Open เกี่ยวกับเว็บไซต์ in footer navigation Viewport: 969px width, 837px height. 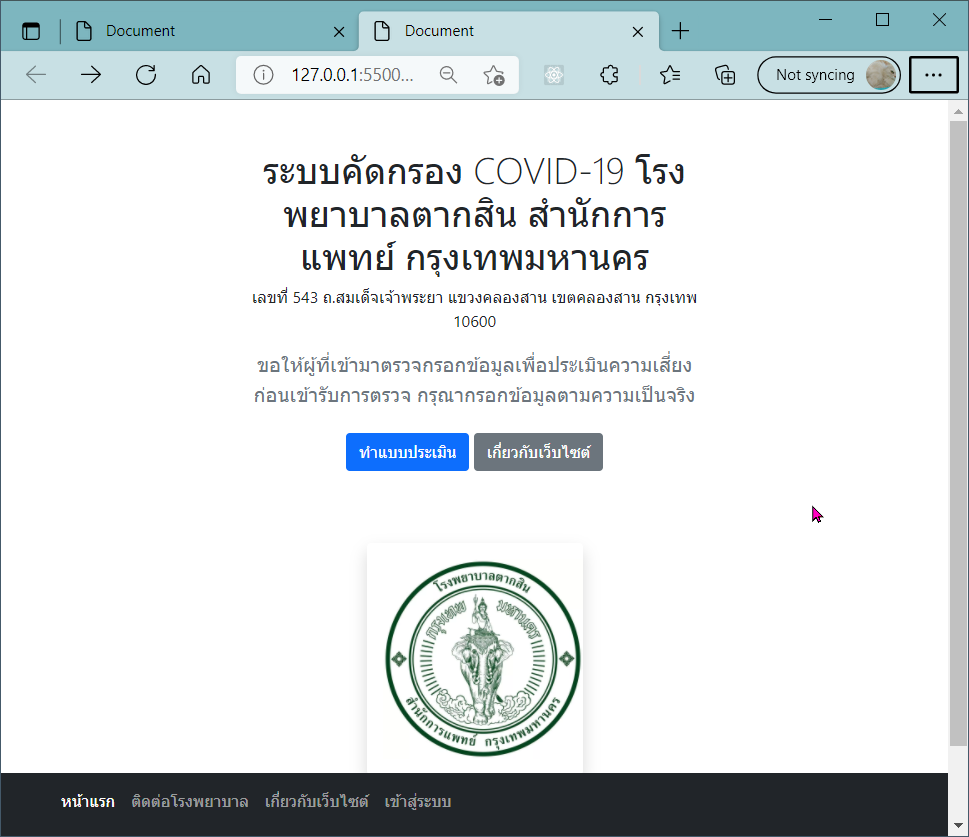point(316,802)
